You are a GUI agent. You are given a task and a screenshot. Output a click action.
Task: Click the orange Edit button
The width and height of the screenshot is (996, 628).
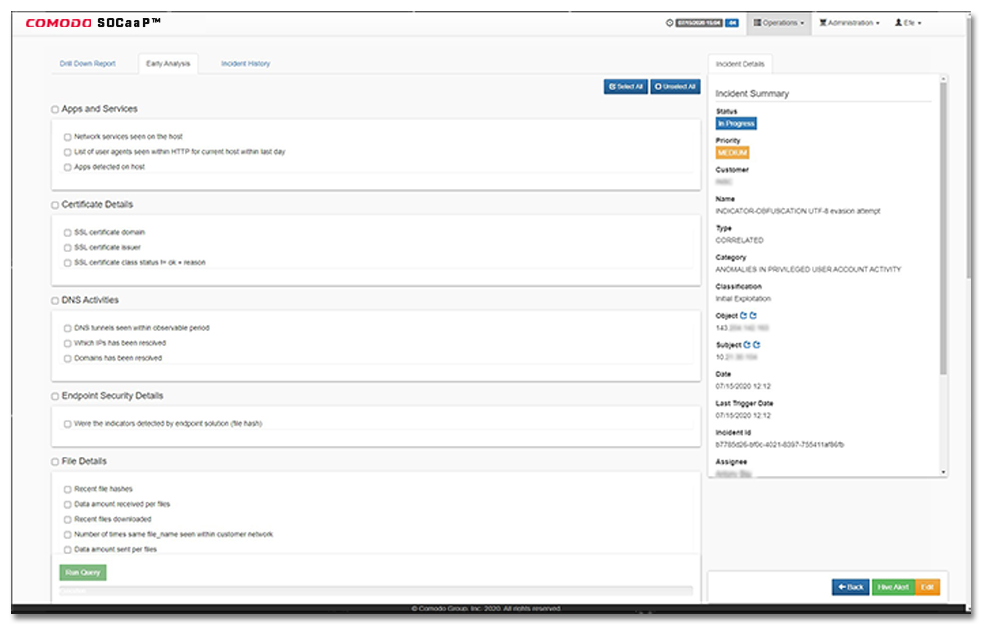[928, 587]
